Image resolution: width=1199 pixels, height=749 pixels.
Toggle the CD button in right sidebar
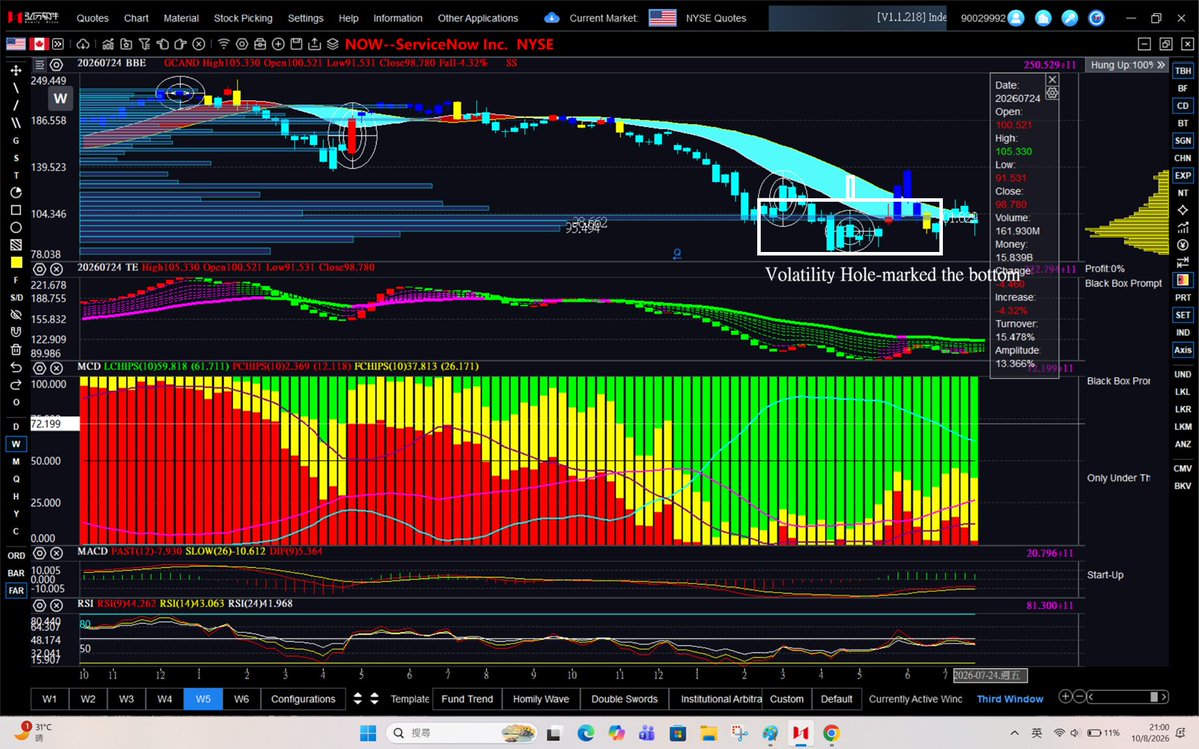coord(1183,105)
